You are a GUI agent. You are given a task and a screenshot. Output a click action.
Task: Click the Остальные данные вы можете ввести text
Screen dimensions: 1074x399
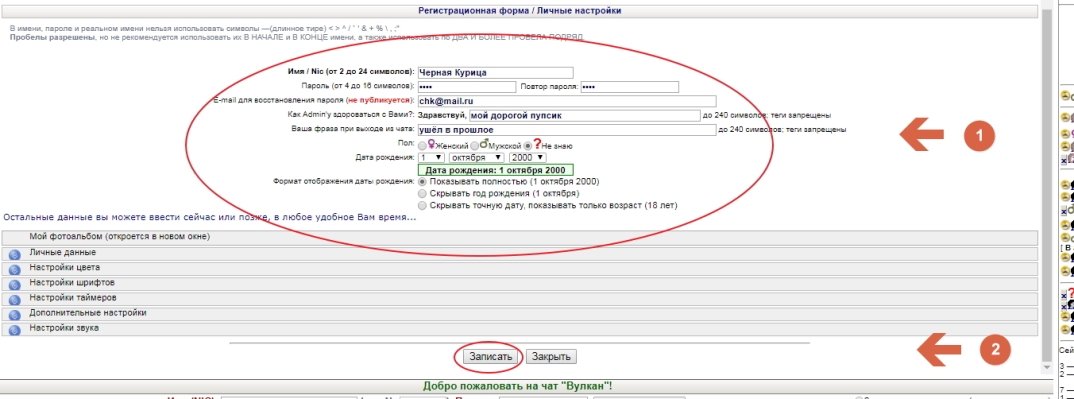(x=210, y=217)
